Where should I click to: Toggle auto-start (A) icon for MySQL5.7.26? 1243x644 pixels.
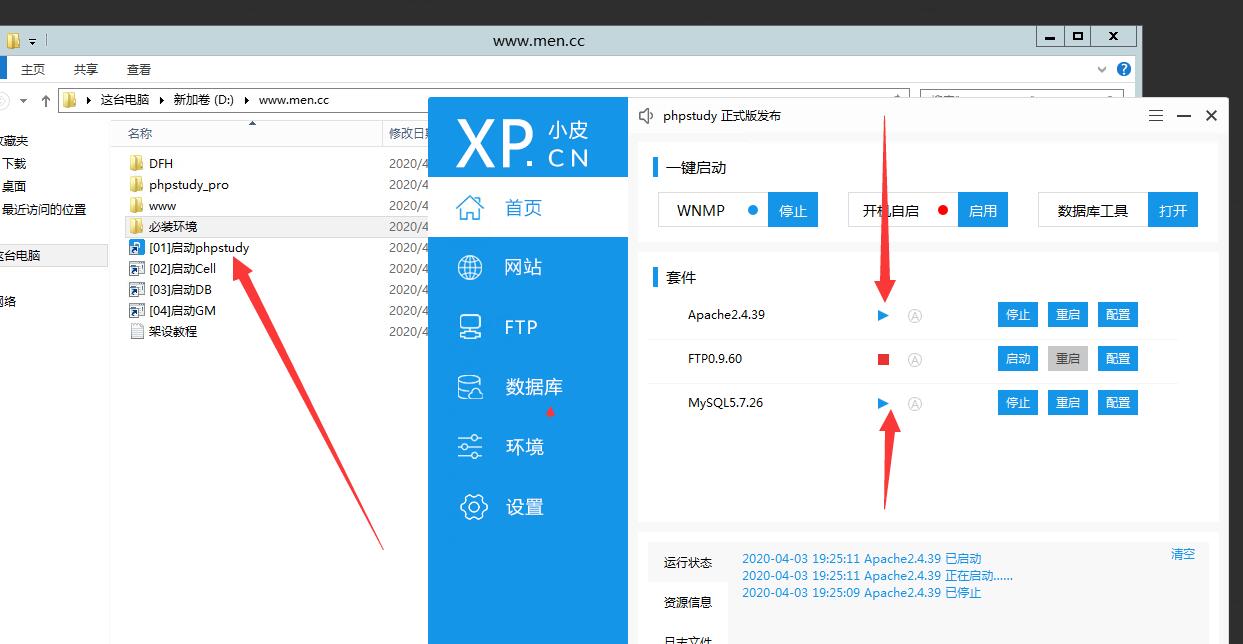(914, 404)
